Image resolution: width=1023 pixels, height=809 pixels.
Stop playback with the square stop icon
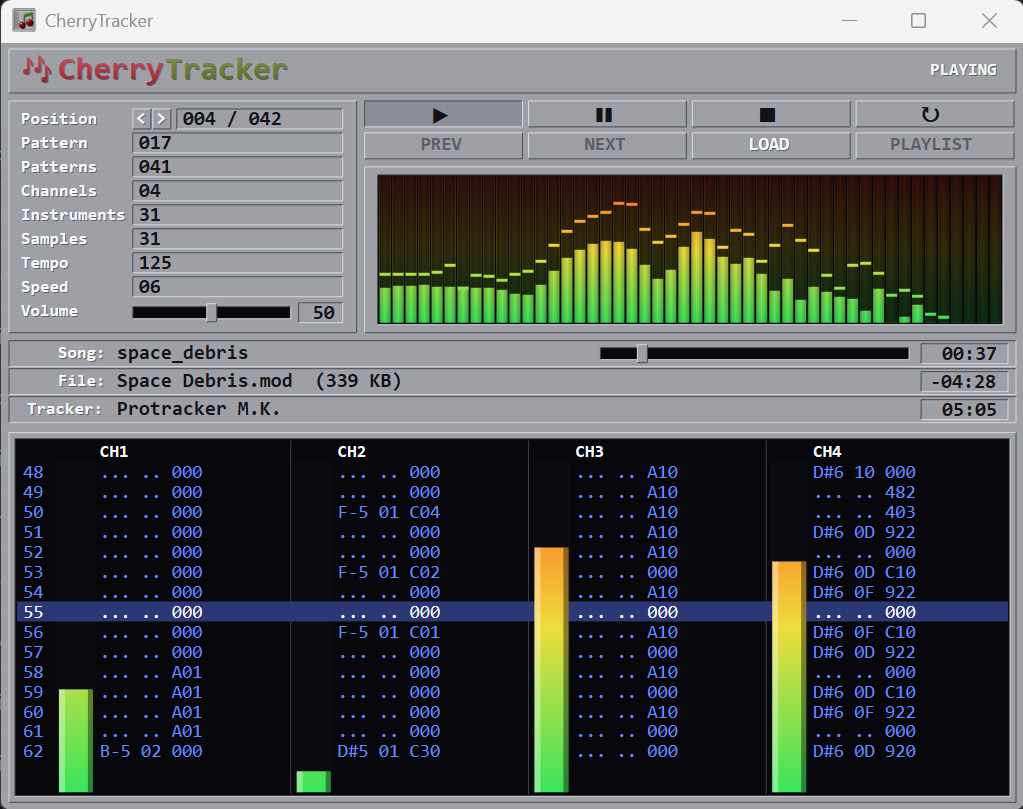(771, 115)
